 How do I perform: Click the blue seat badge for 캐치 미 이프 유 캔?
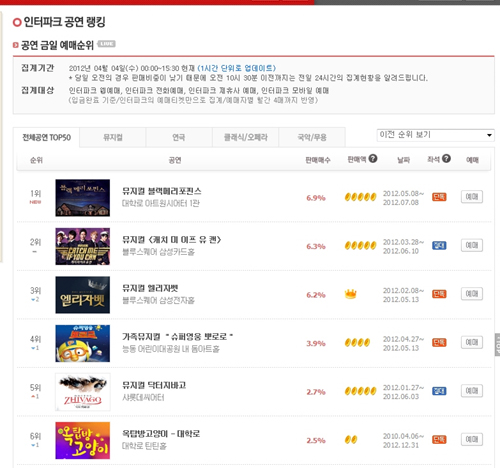(439, 245)
